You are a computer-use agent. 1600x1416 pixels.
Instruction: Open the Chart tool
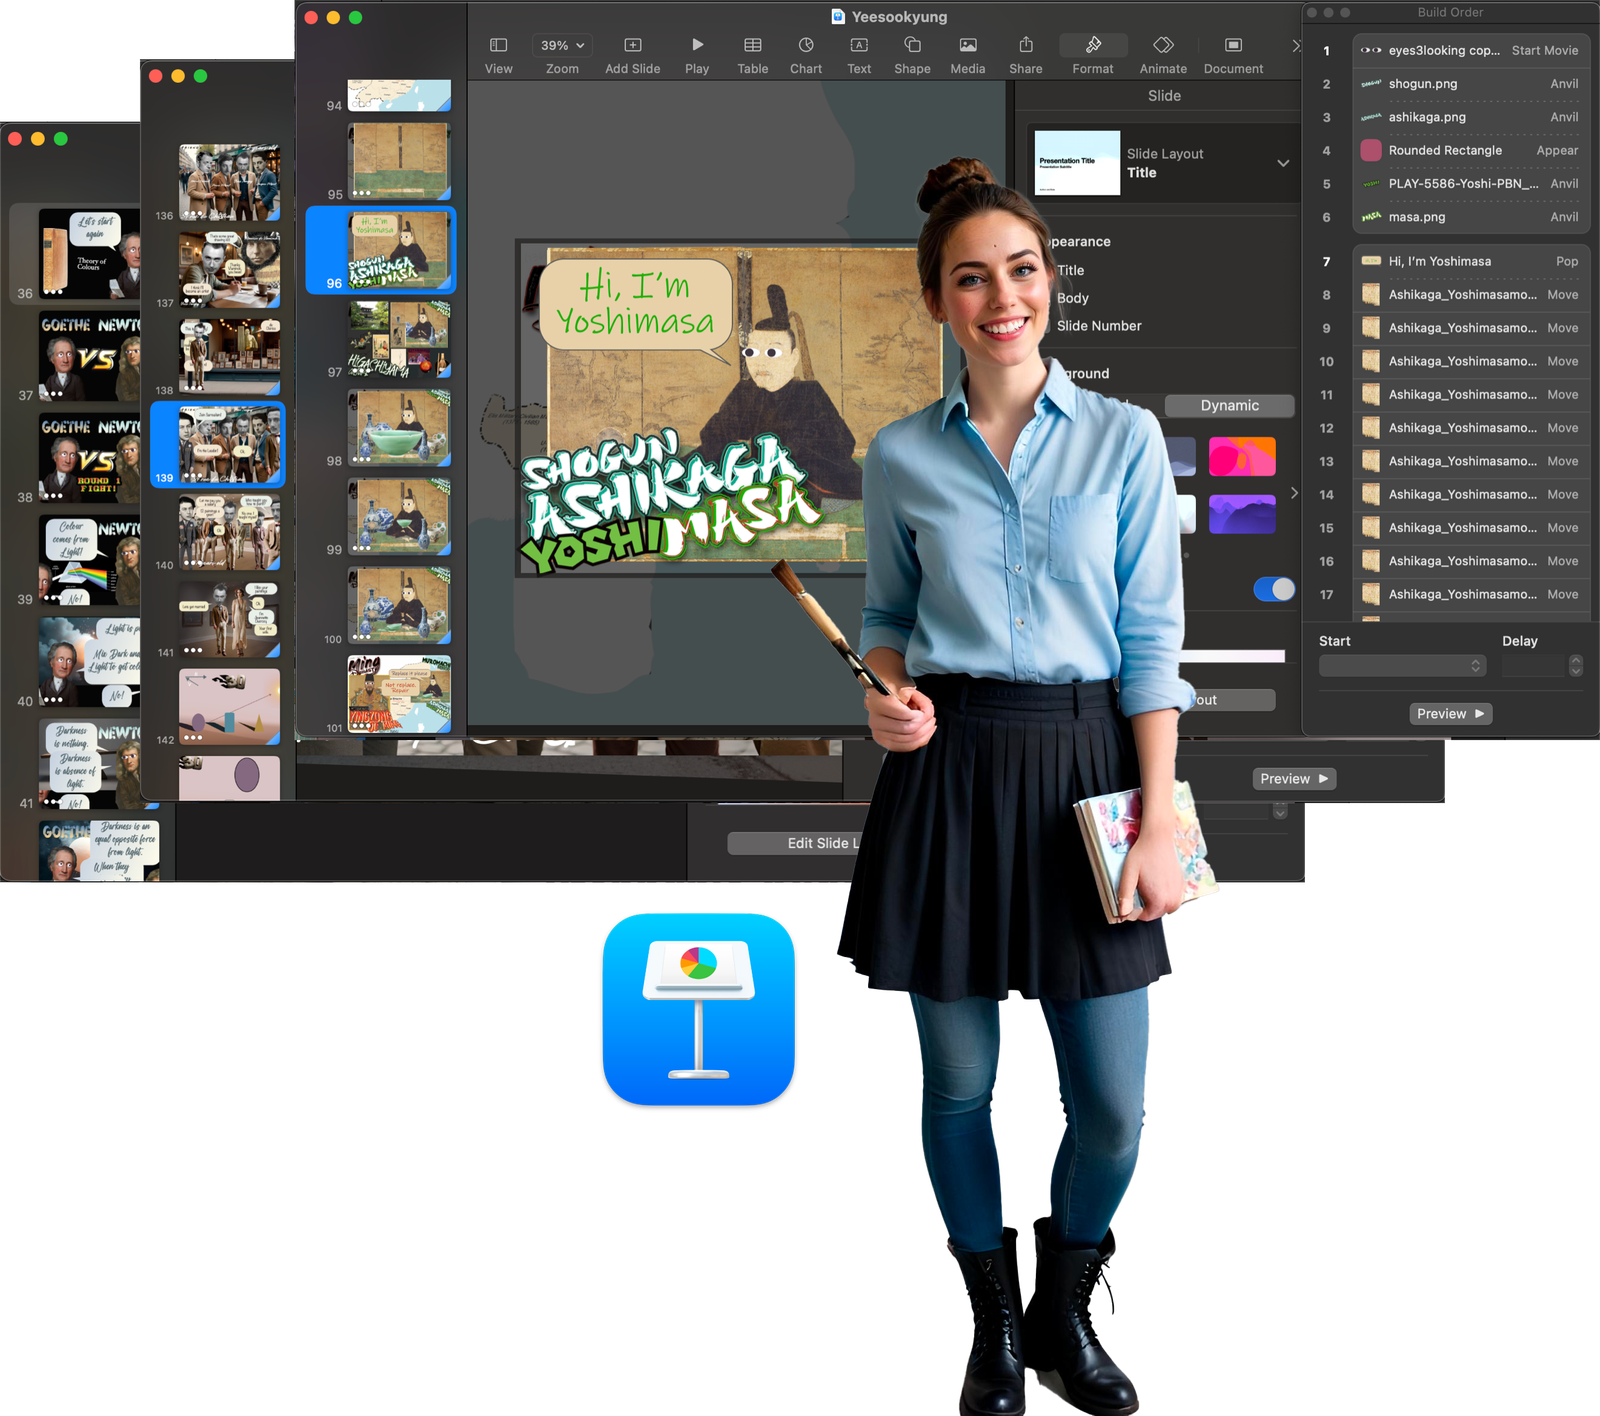806,46
